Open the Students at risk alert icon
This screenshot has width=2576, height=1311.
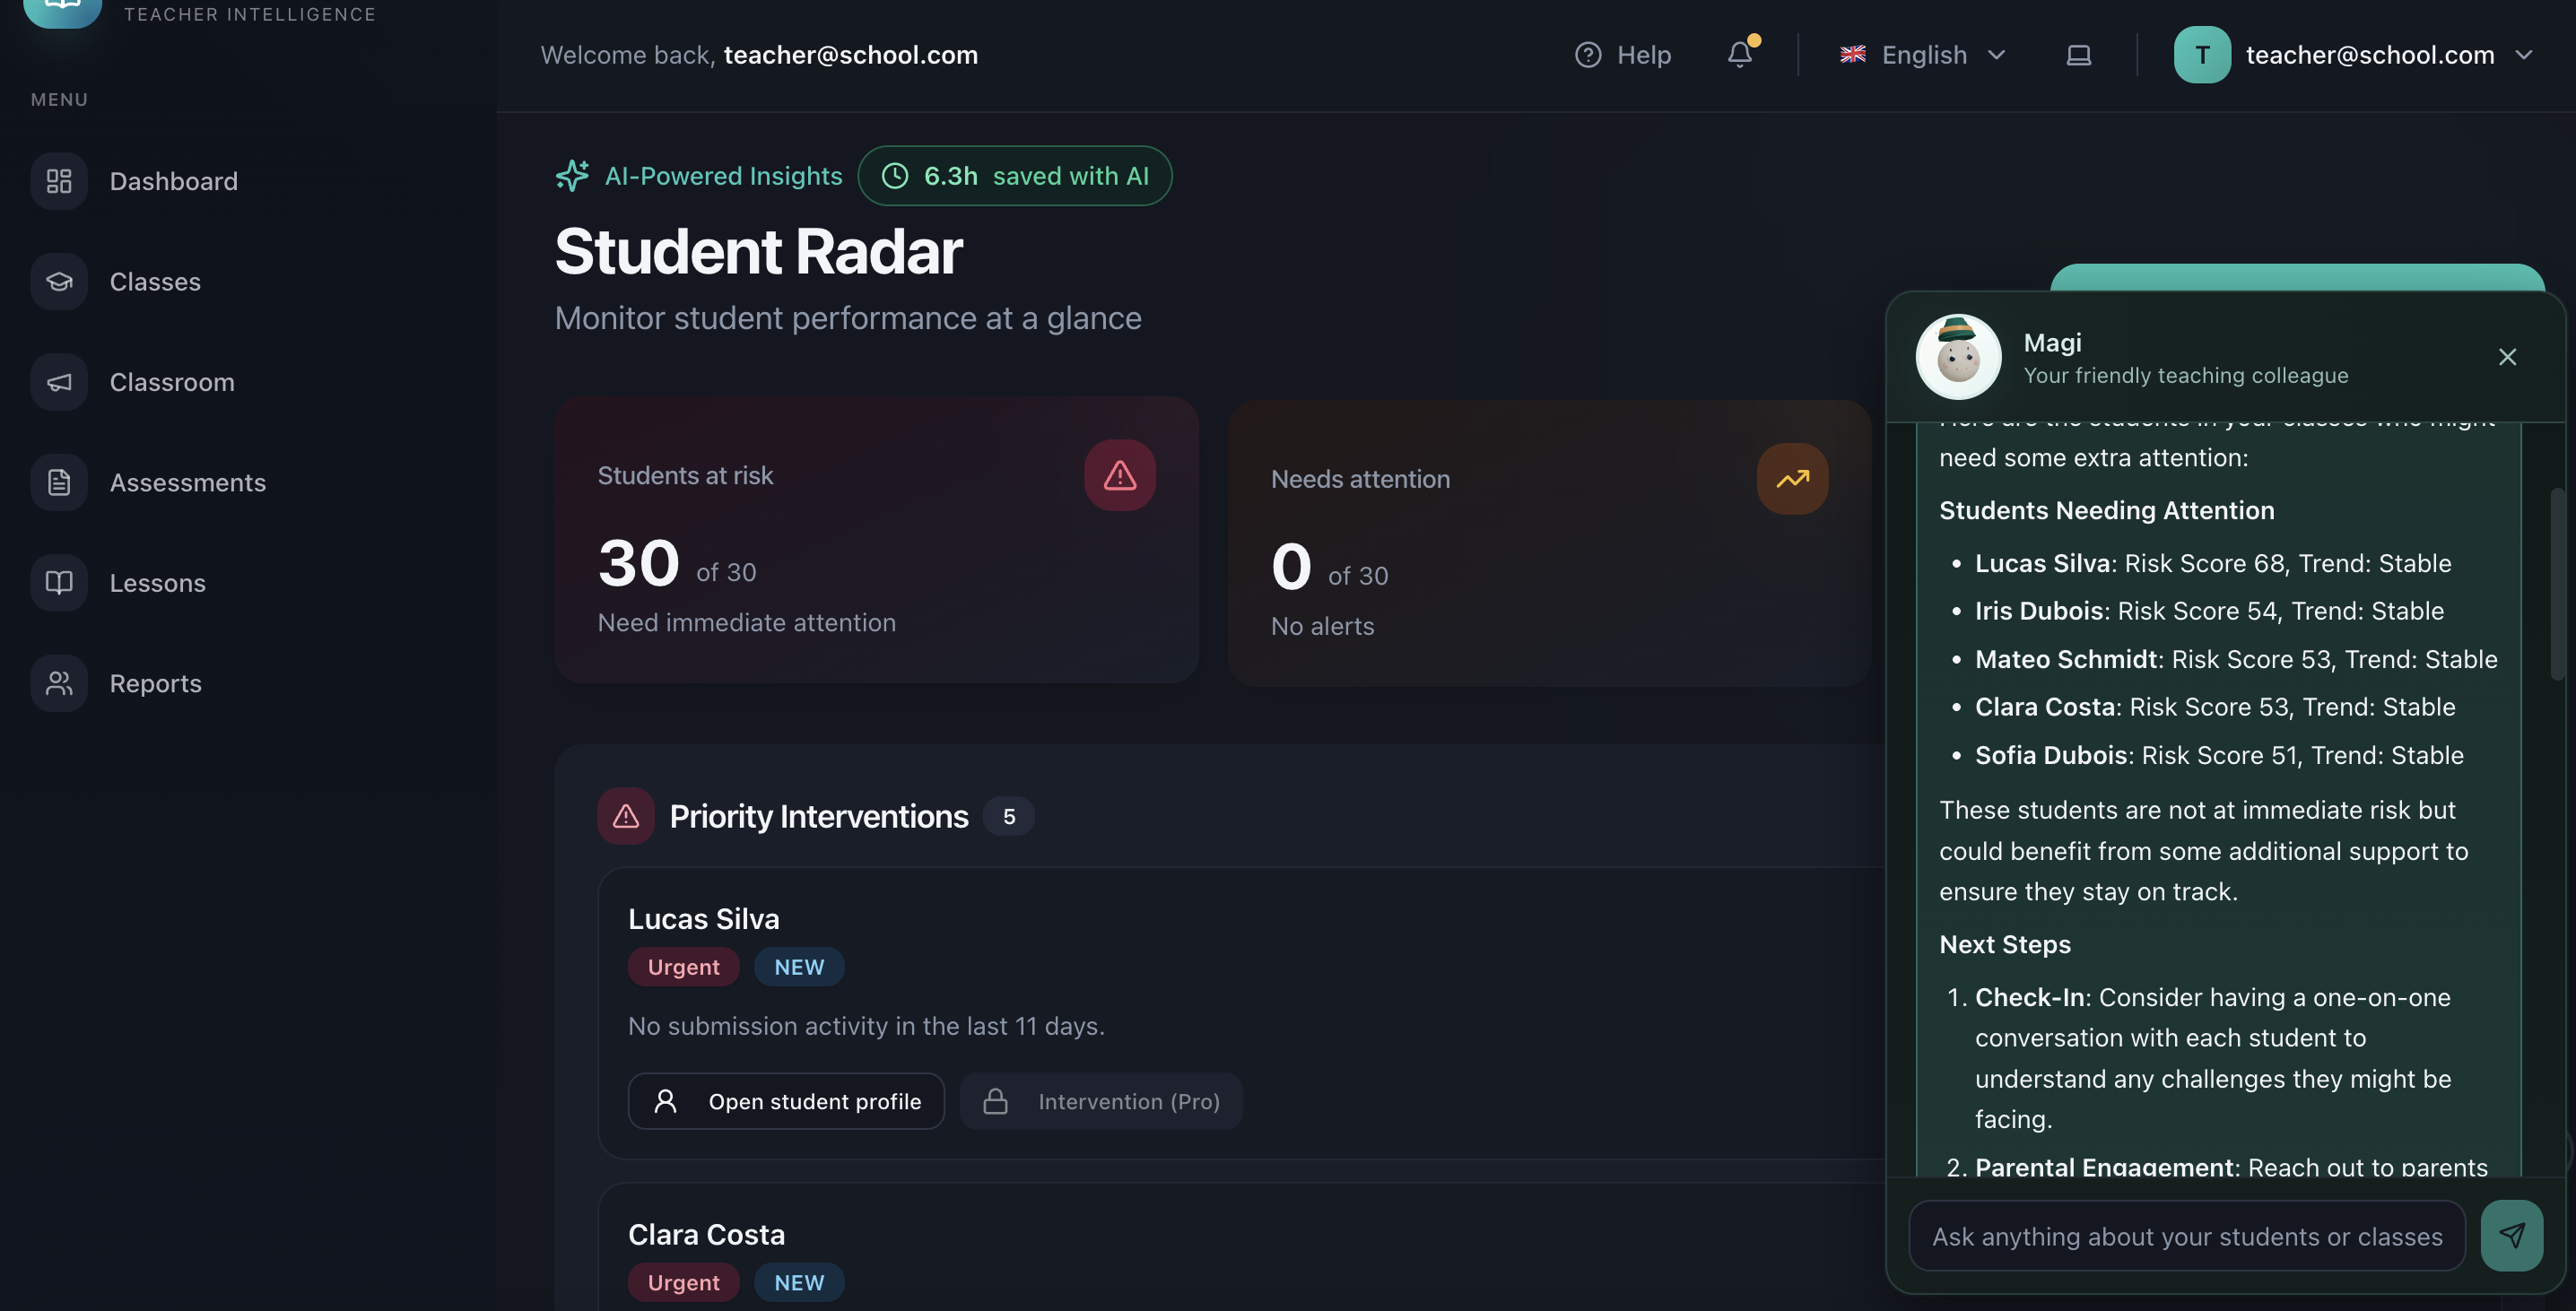pyautogui.click(x=1120, y=475)
